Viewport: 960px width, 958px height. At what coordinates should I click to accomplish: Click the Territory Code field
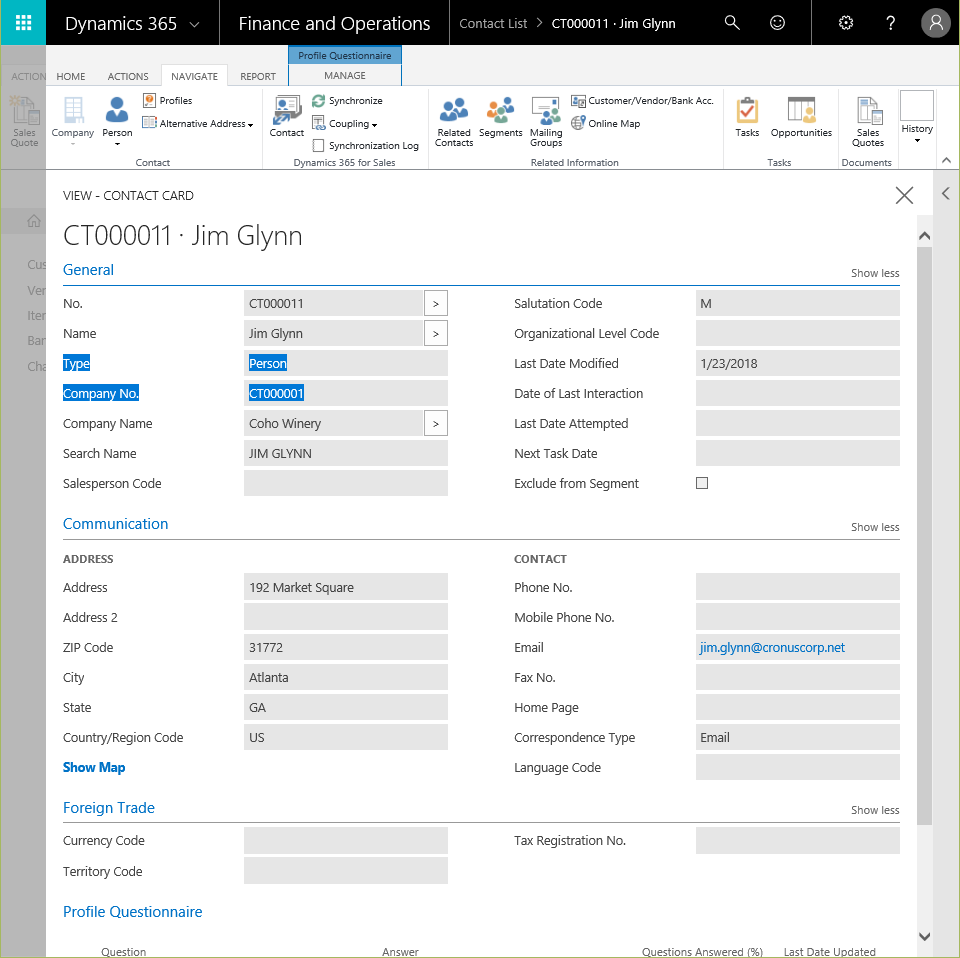coord(345,871)
